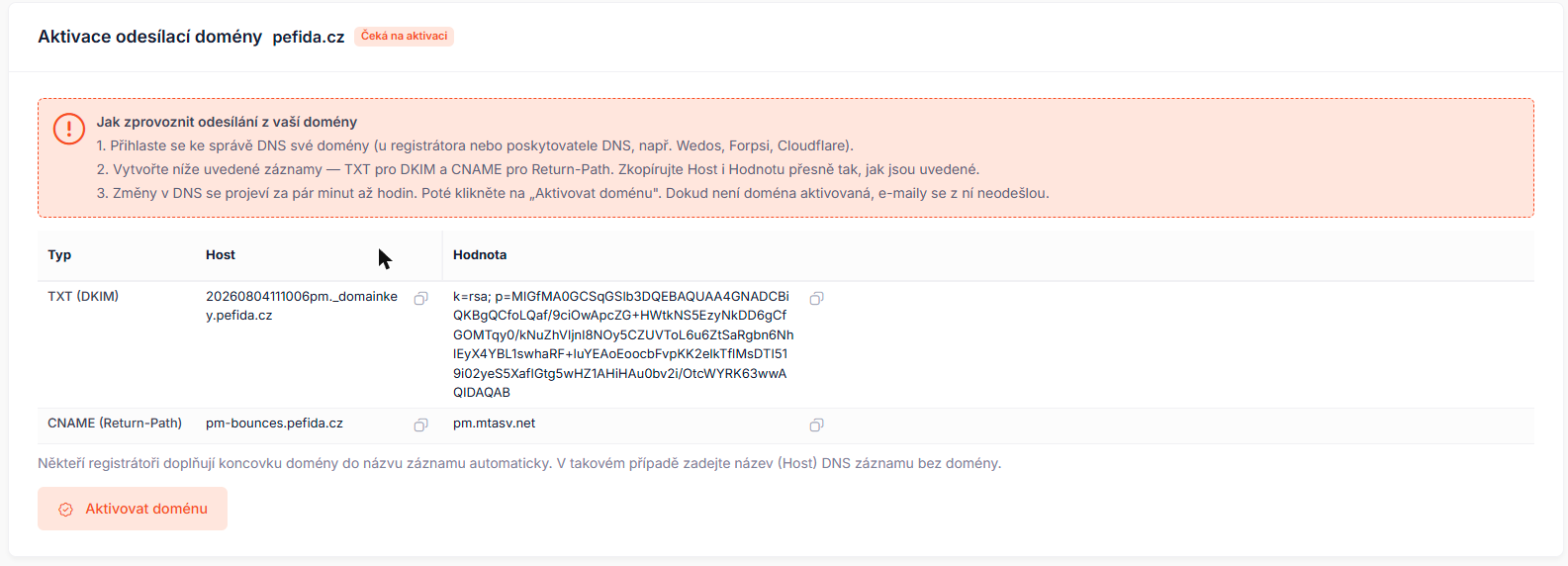Copy the DKIM host record name
1568x566 pixels.
[x=421, y=298]
